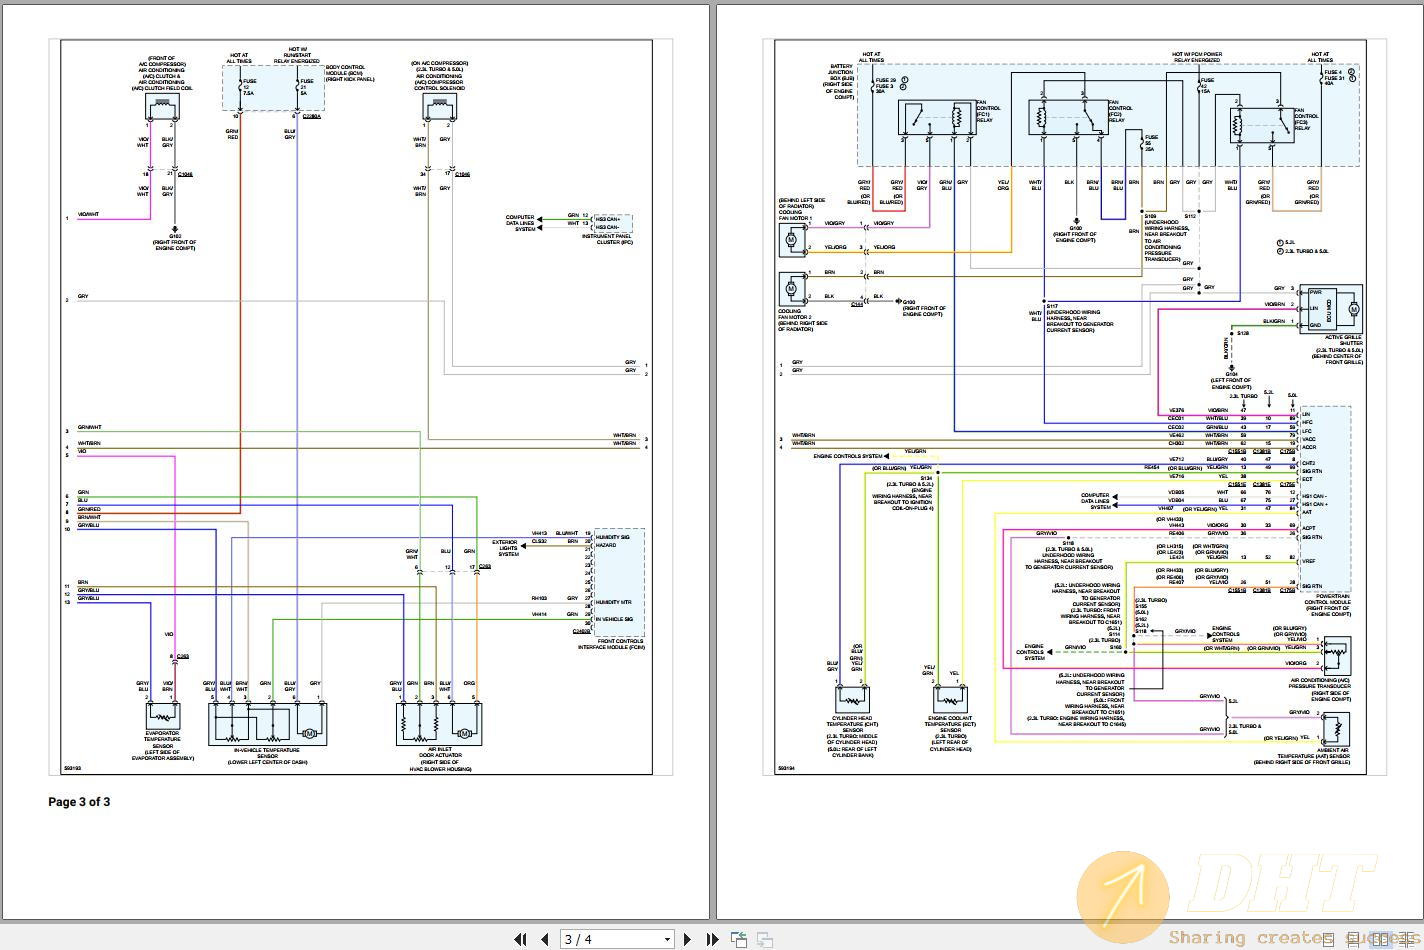Switch to single page view layout

coord(1328,939)
